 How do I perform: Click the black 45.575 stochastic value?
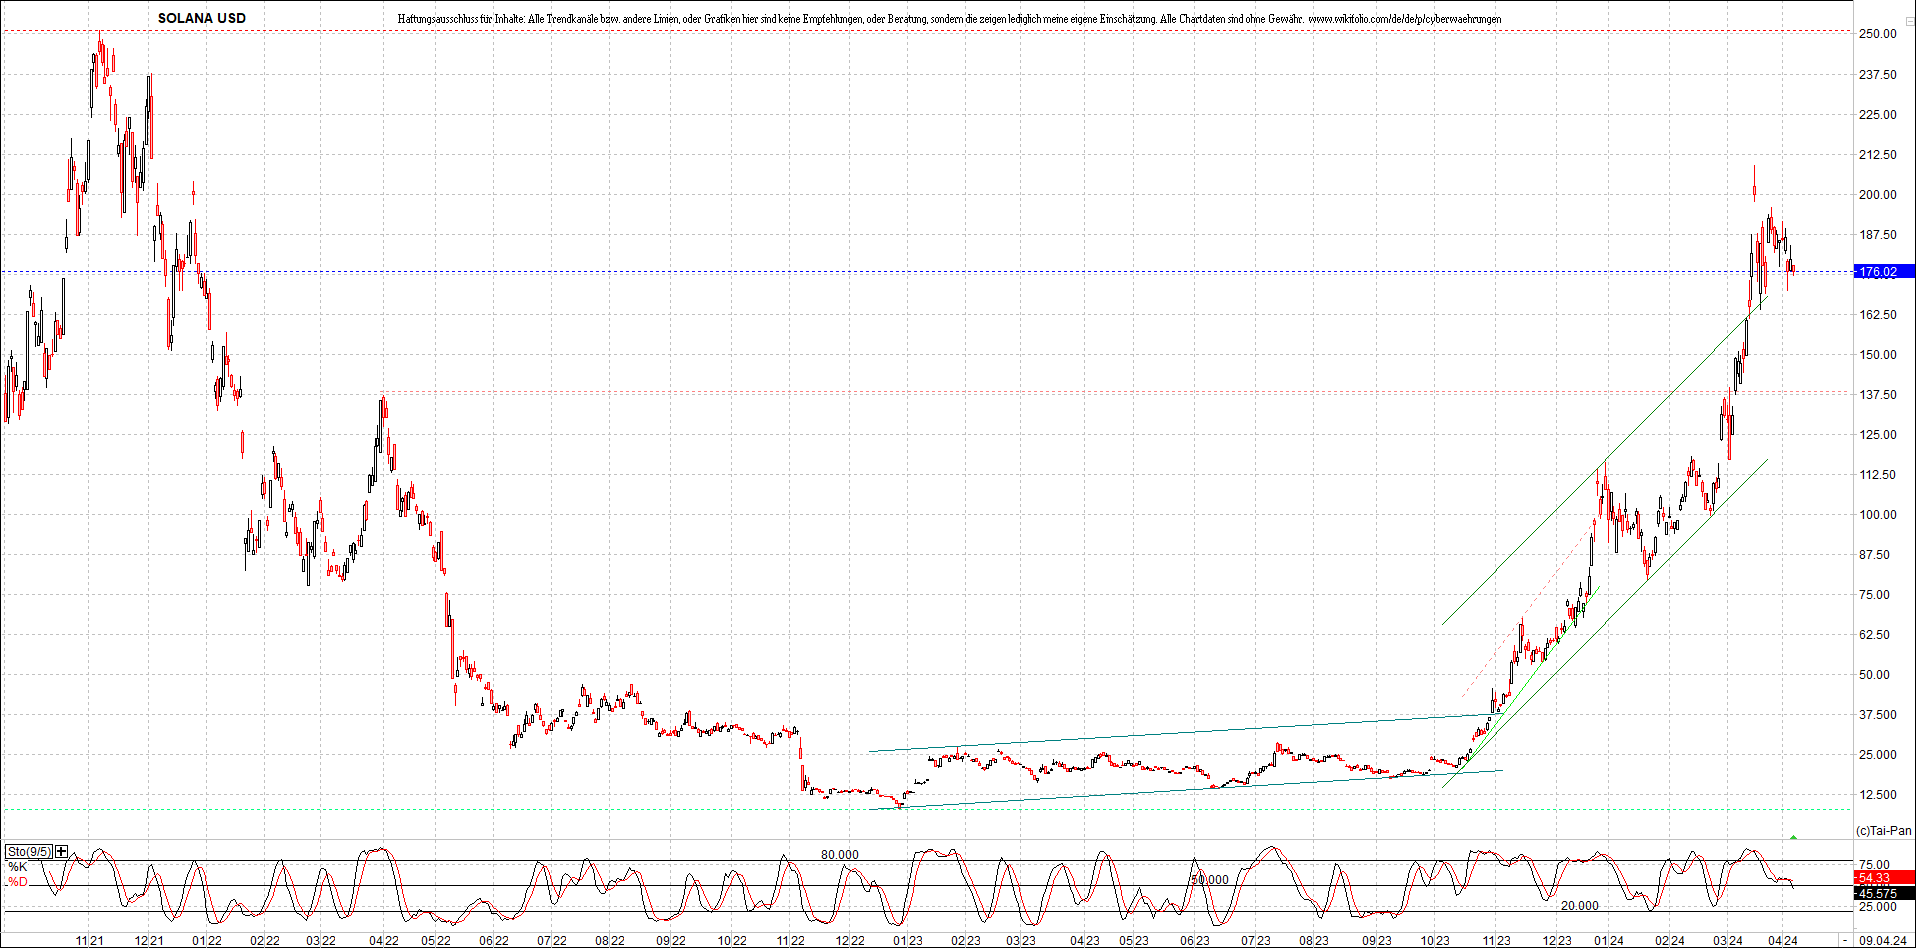1884,893
